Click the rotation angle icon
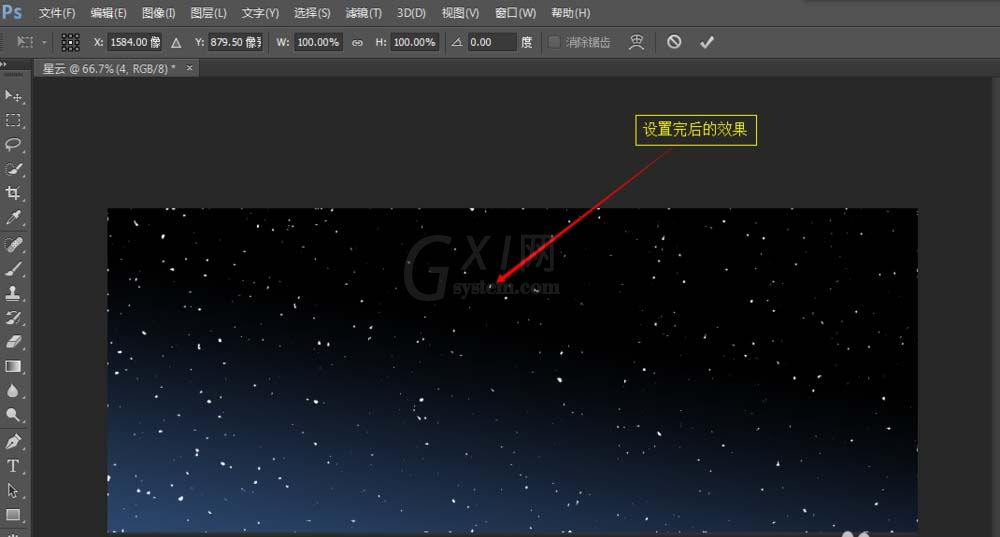1000x537 pixels. (457, 43)
